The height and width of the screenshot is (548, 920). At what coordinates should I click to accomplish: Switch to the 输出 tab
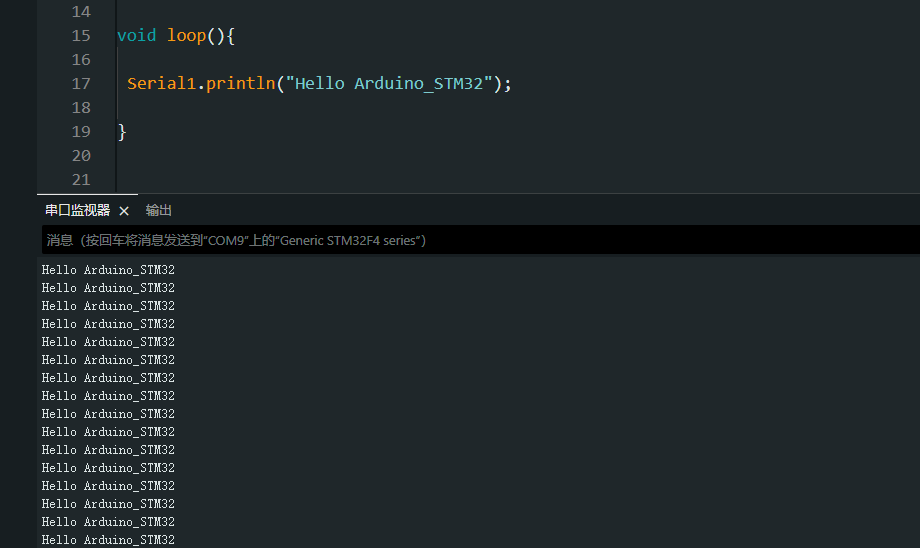(x=158, y=211)
